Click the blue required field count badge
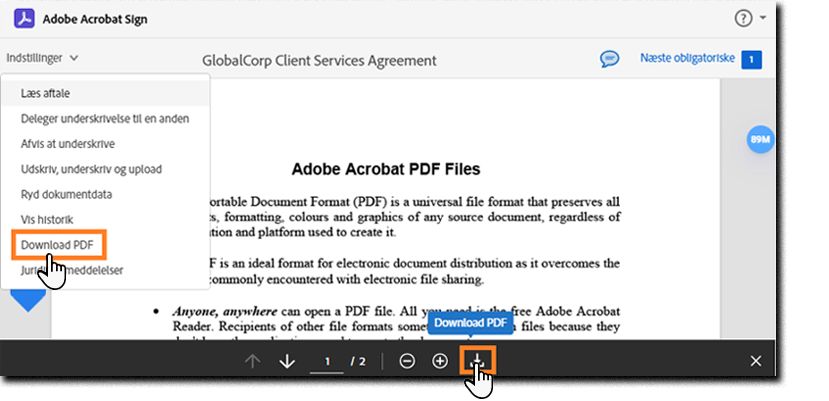The image size is (829, 401). (x=751, y=60)
